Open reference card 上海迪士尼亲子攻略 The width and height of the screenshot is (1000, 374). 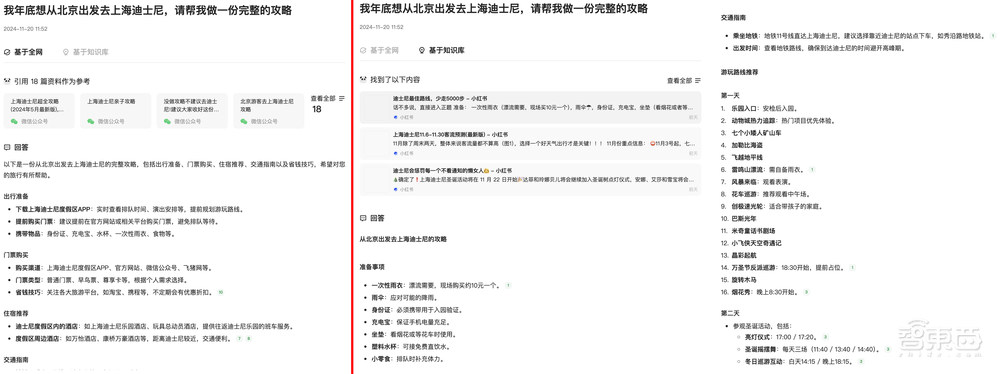tap(116, 110)
